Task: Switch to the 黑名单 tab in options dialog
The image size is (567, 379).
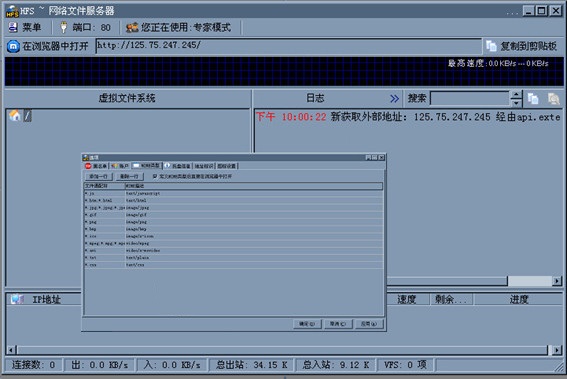Action: (x=96, y=166)
